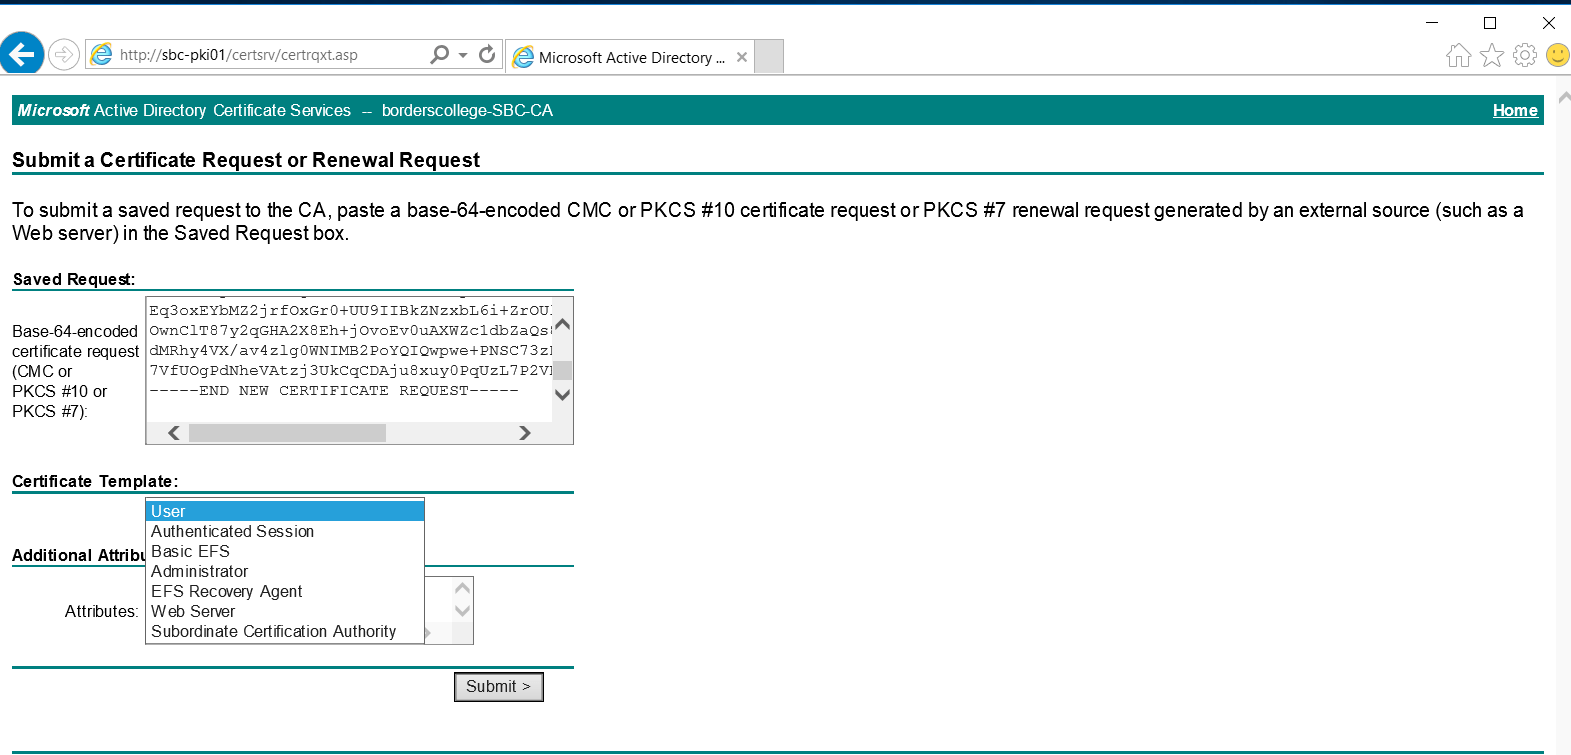Click right arrow of Saved Request horizontal scrollbar
Image resolution: width=1571 pixels, height=755 pixels.
525,433
